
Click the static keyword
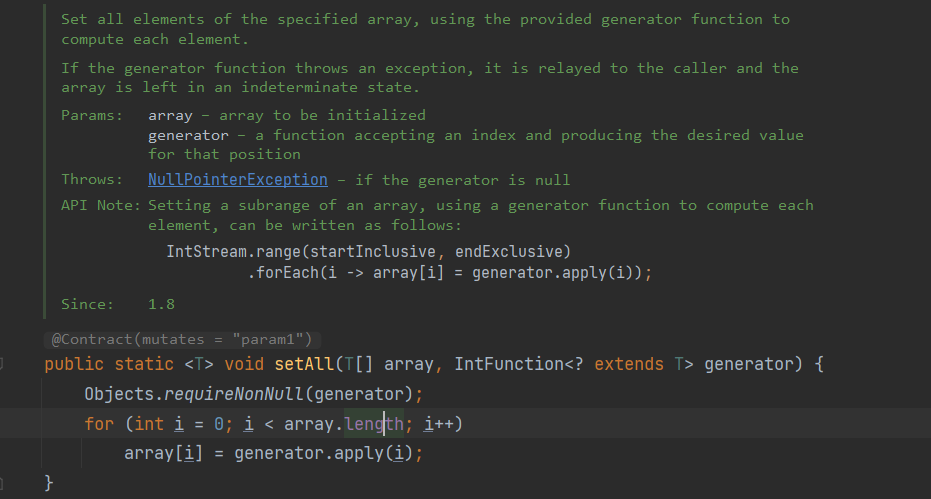(x=143, y=365)
